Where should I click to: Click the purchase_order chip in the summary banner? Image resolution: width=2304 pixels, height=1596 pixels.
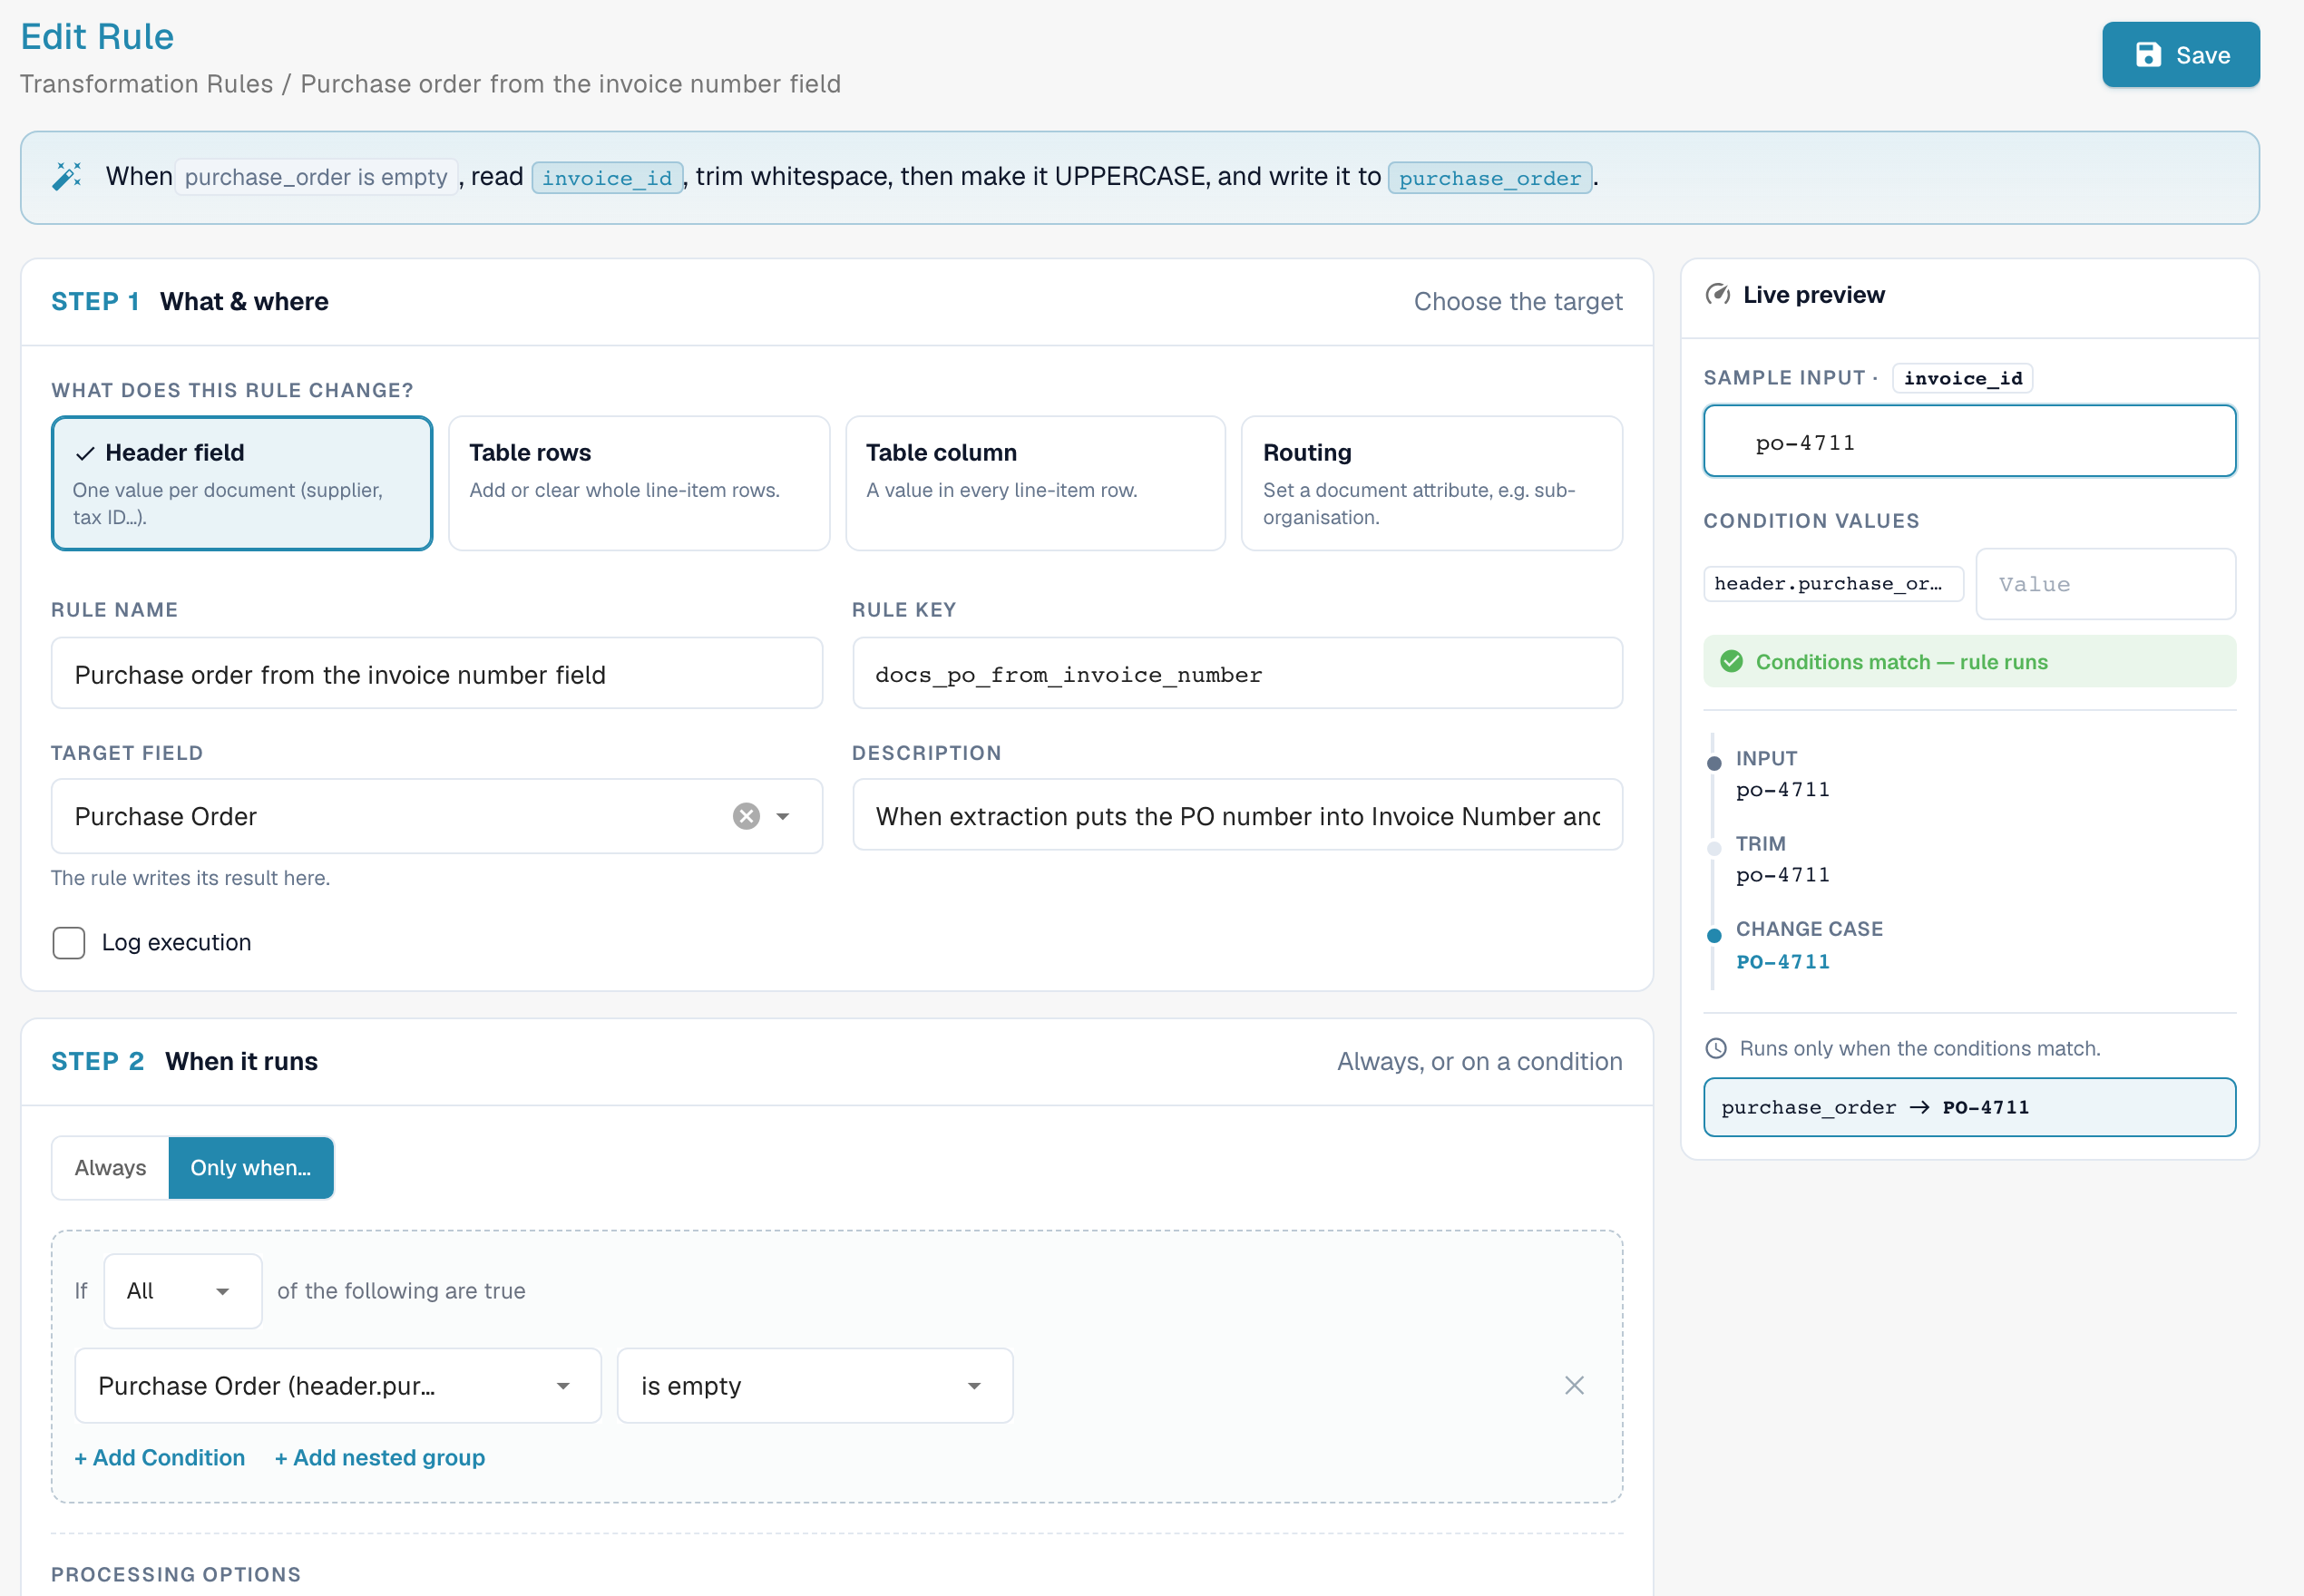[x=1490, y=177]
